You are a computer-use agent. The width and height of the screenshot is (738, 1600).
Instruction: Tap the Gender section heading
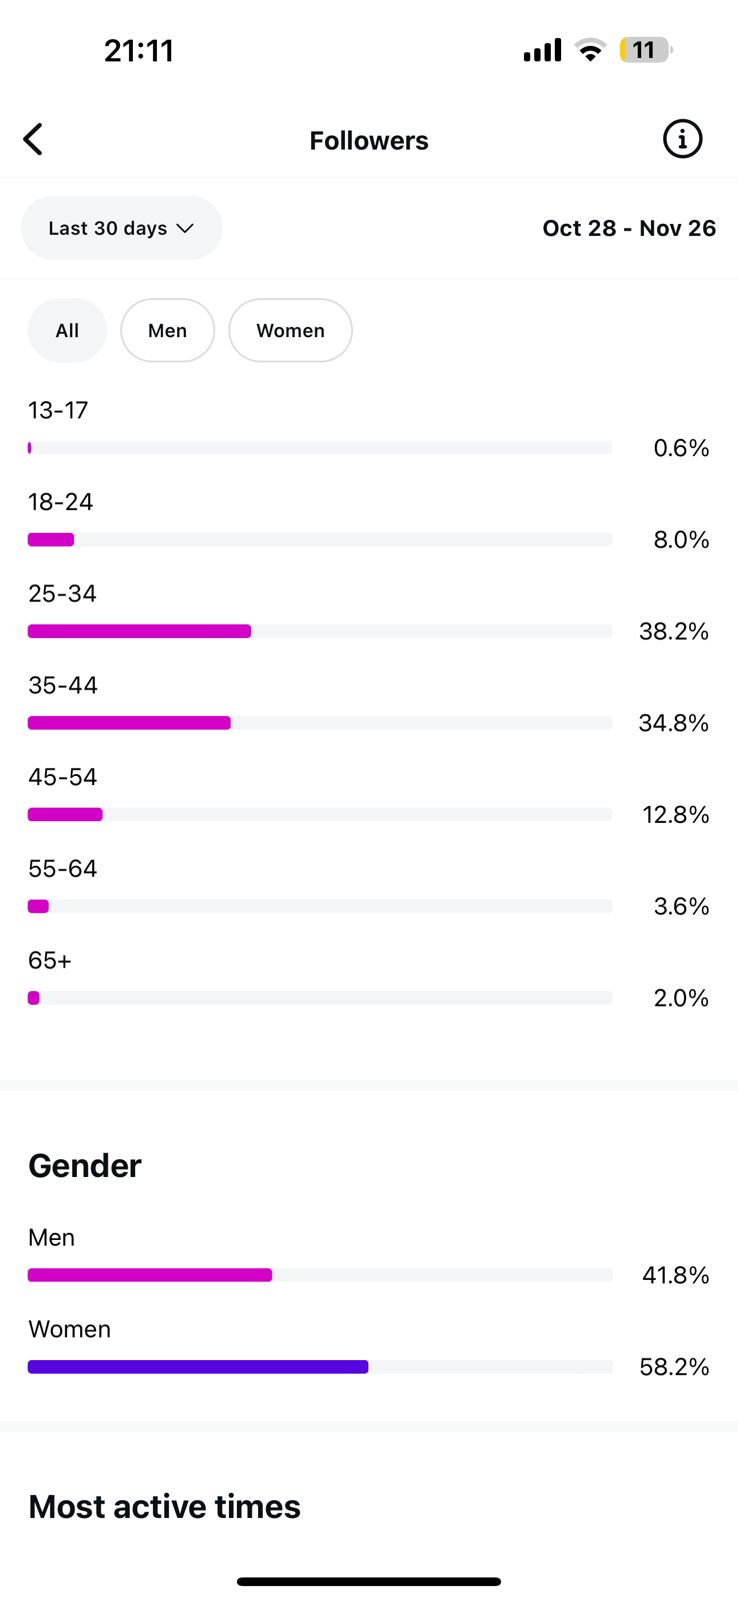tap(85, 1166)
